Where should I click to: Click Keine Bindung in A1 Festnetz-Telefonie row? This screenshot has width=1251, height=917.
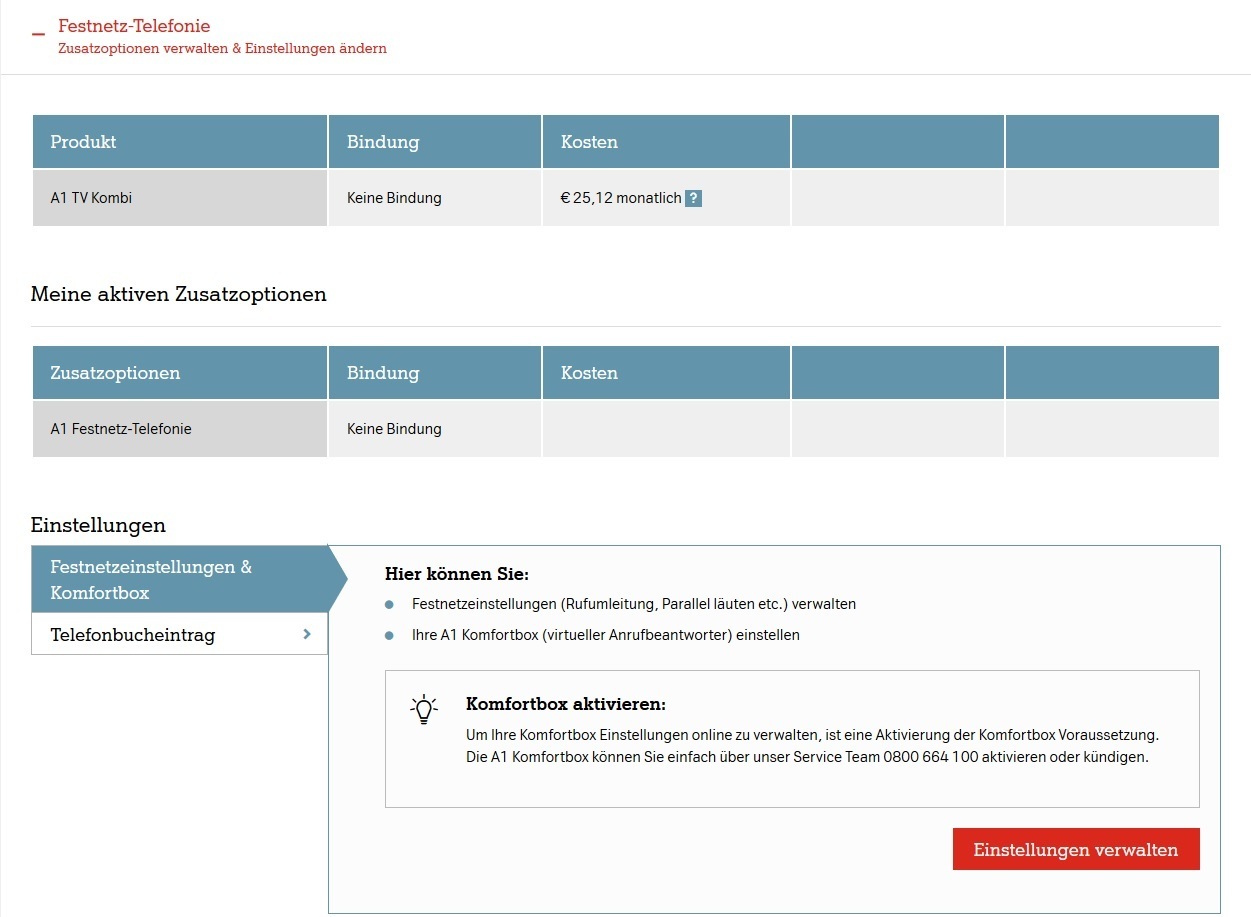pyautogui.click(x=394, y=429)
